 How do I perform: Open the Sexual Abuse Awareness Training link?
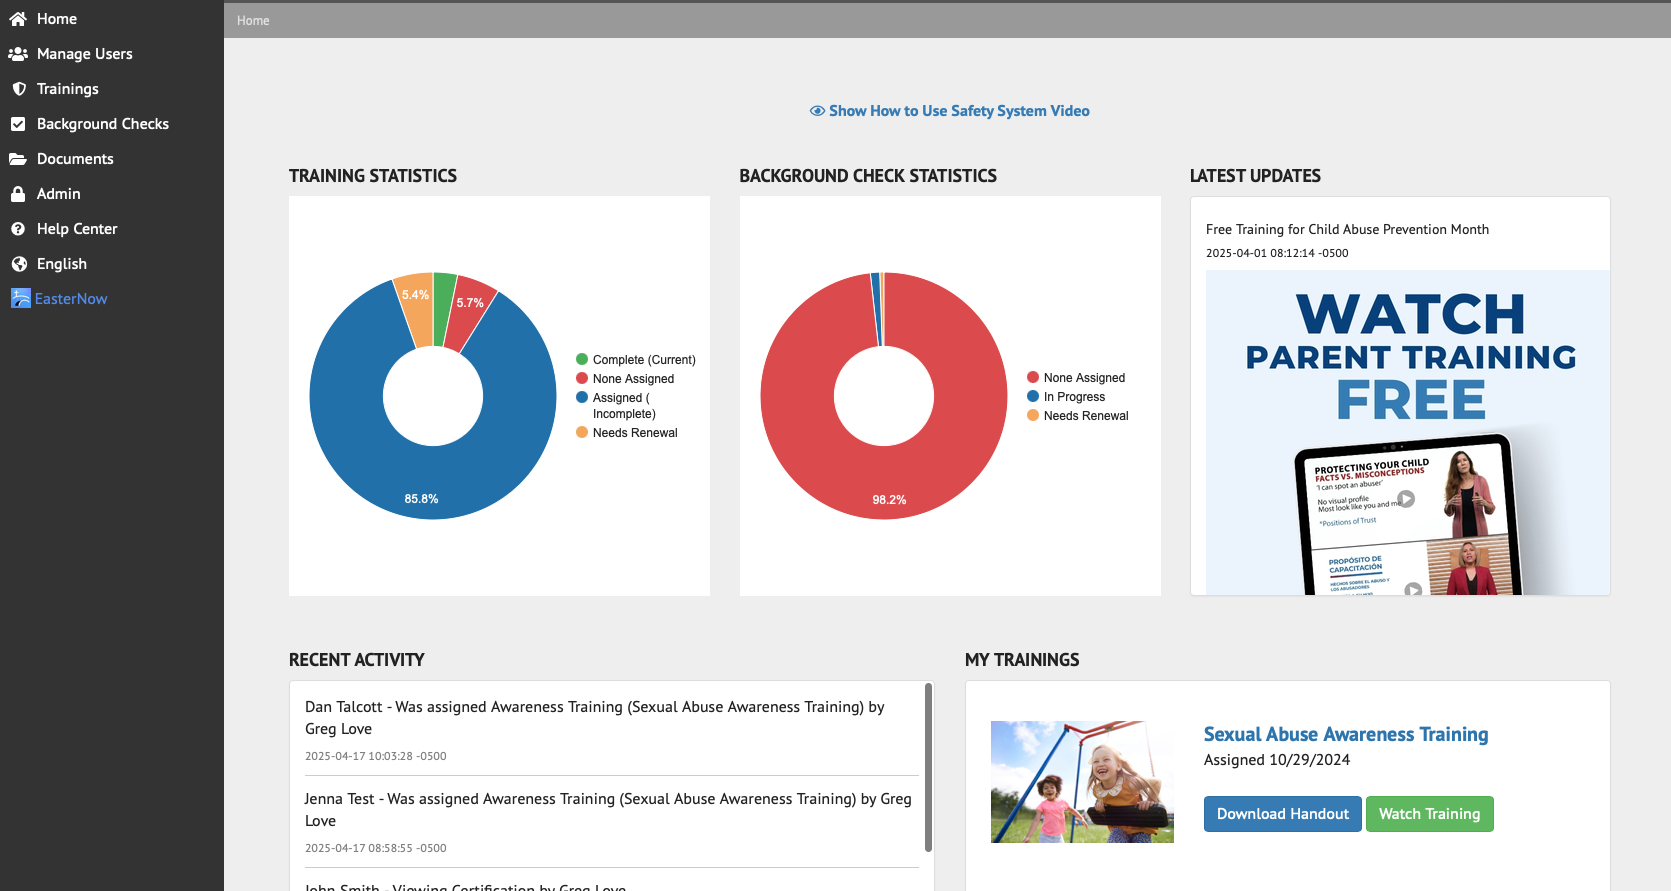click(1345, 734)
